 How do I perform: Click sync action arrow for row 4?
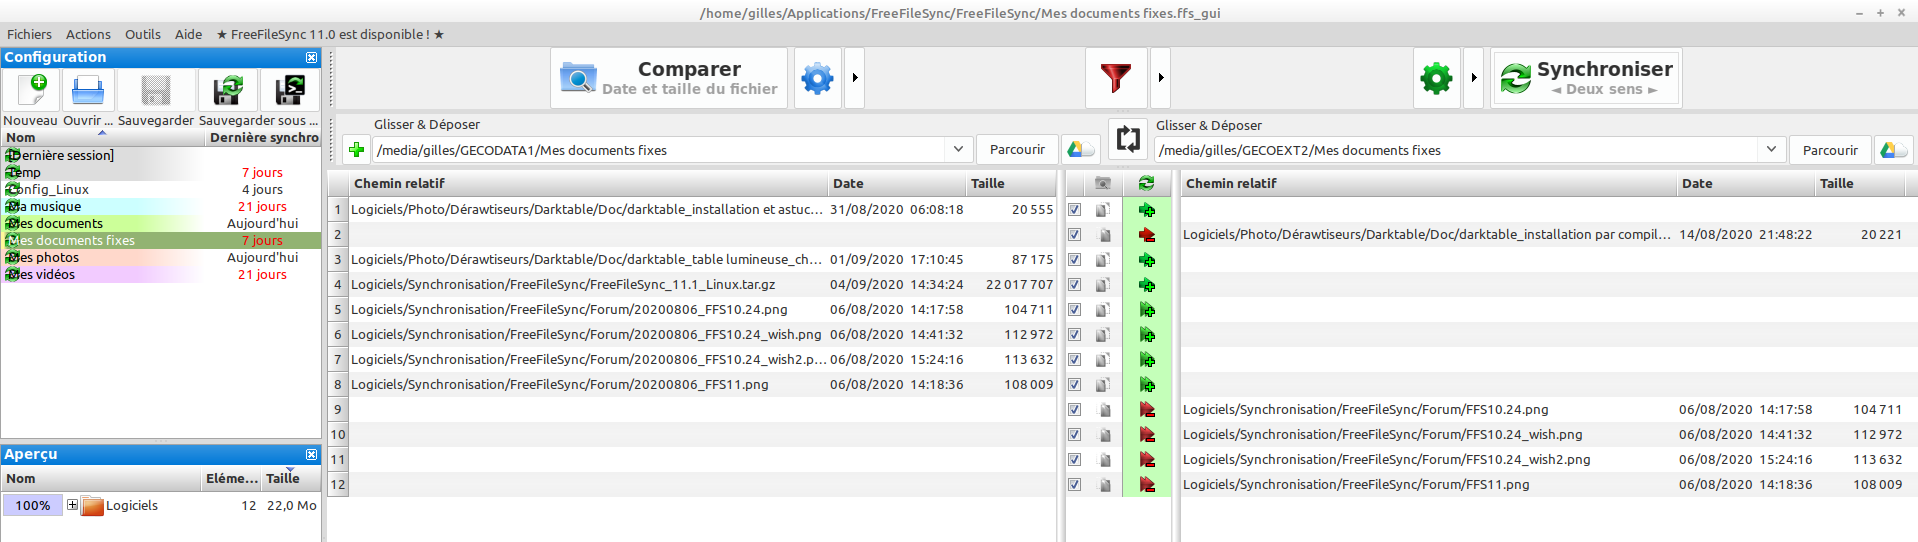click(x=1147, y=285)
